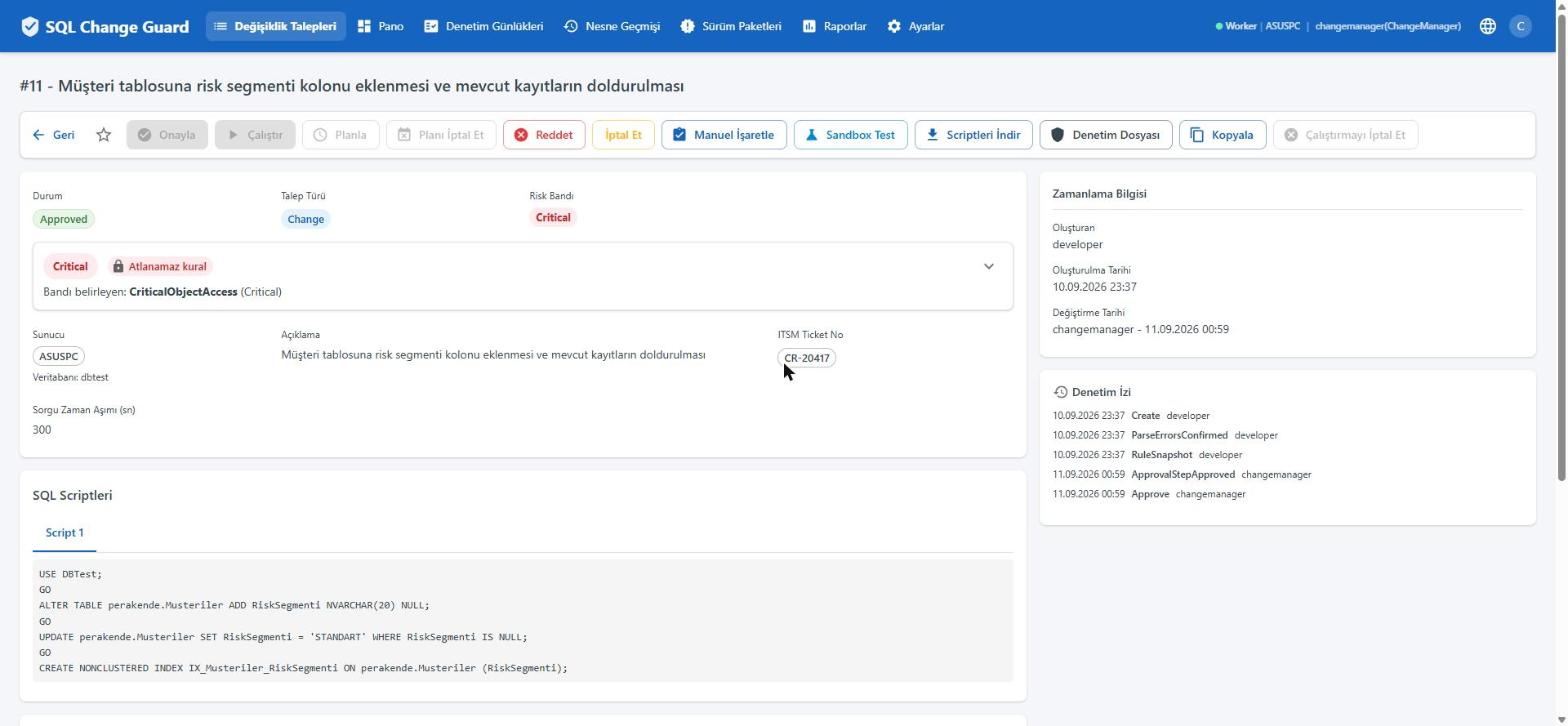Click the SQL Change Guard shield logo
Image resolution: width=1568 pixels, height=726 pixels.
coord(30,27)
